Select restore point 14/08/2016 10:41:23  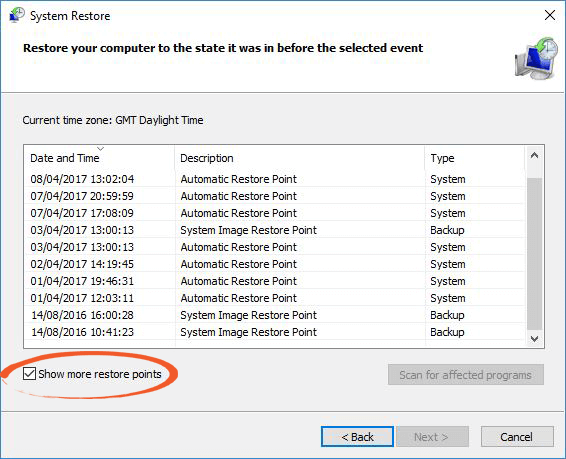(x=275, y=332)
